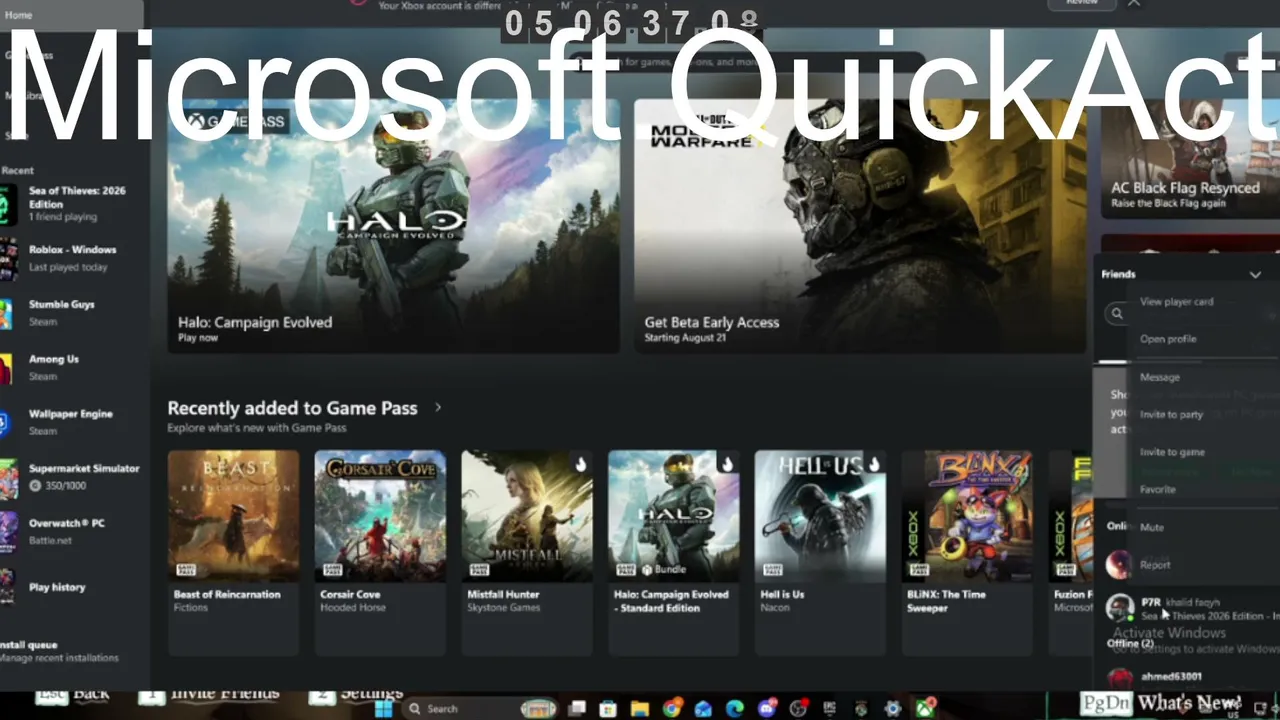Open File Explorer from the taskbar
Image resolution: width=1280 pixels, height=720 pixels.
(639, 709)
